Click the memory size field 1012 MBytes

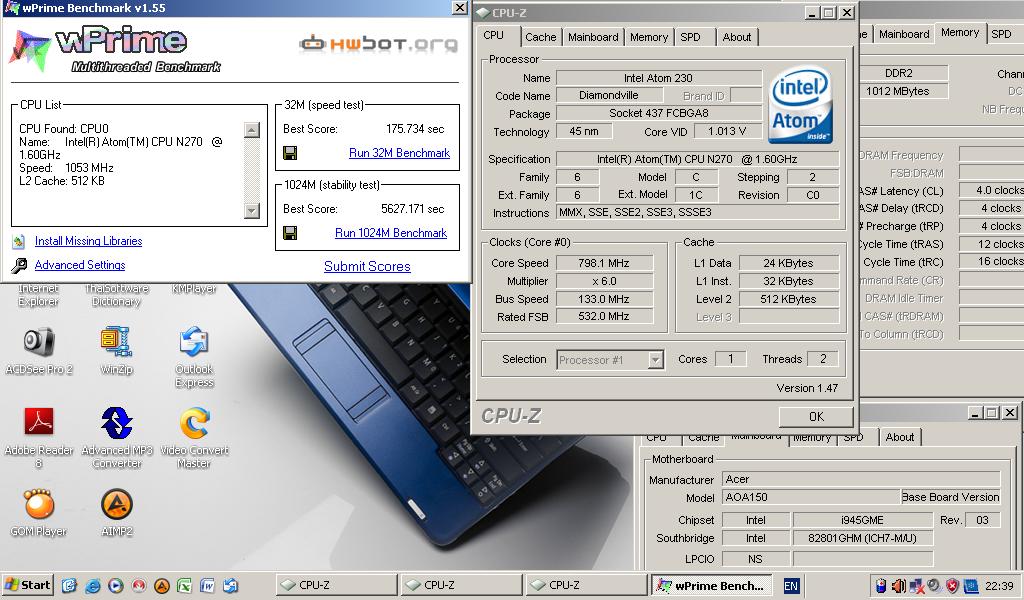pyautogui.click(x=903, y=91)
